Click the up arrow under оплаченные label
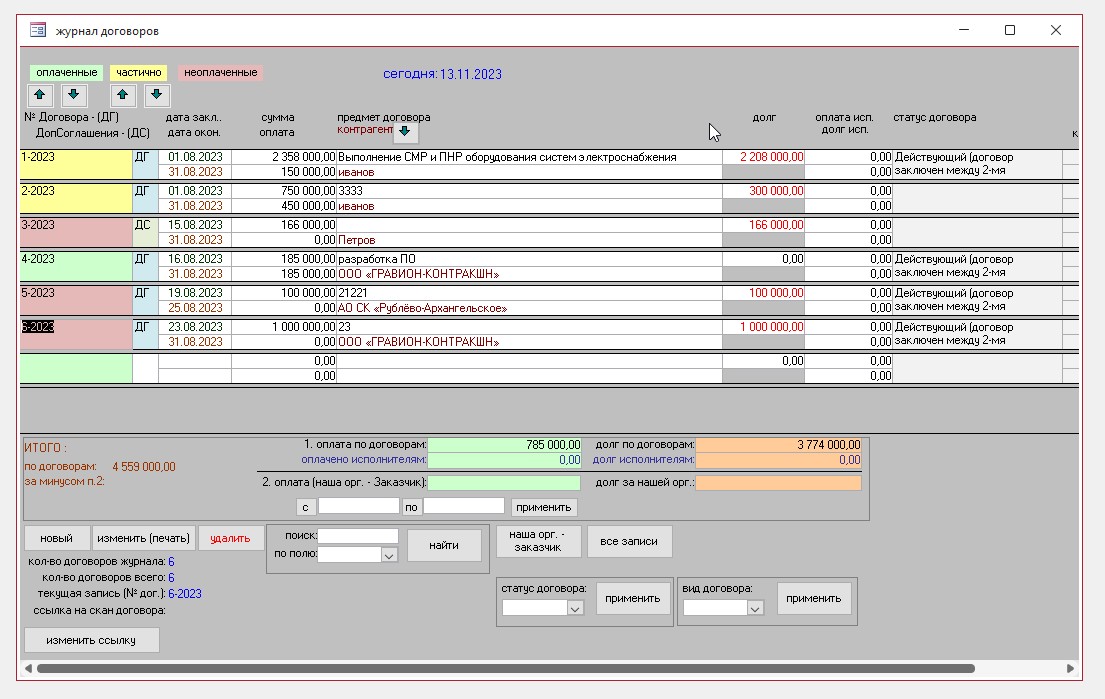This screenshot has height=699, width=1105. tap(40, 96)
